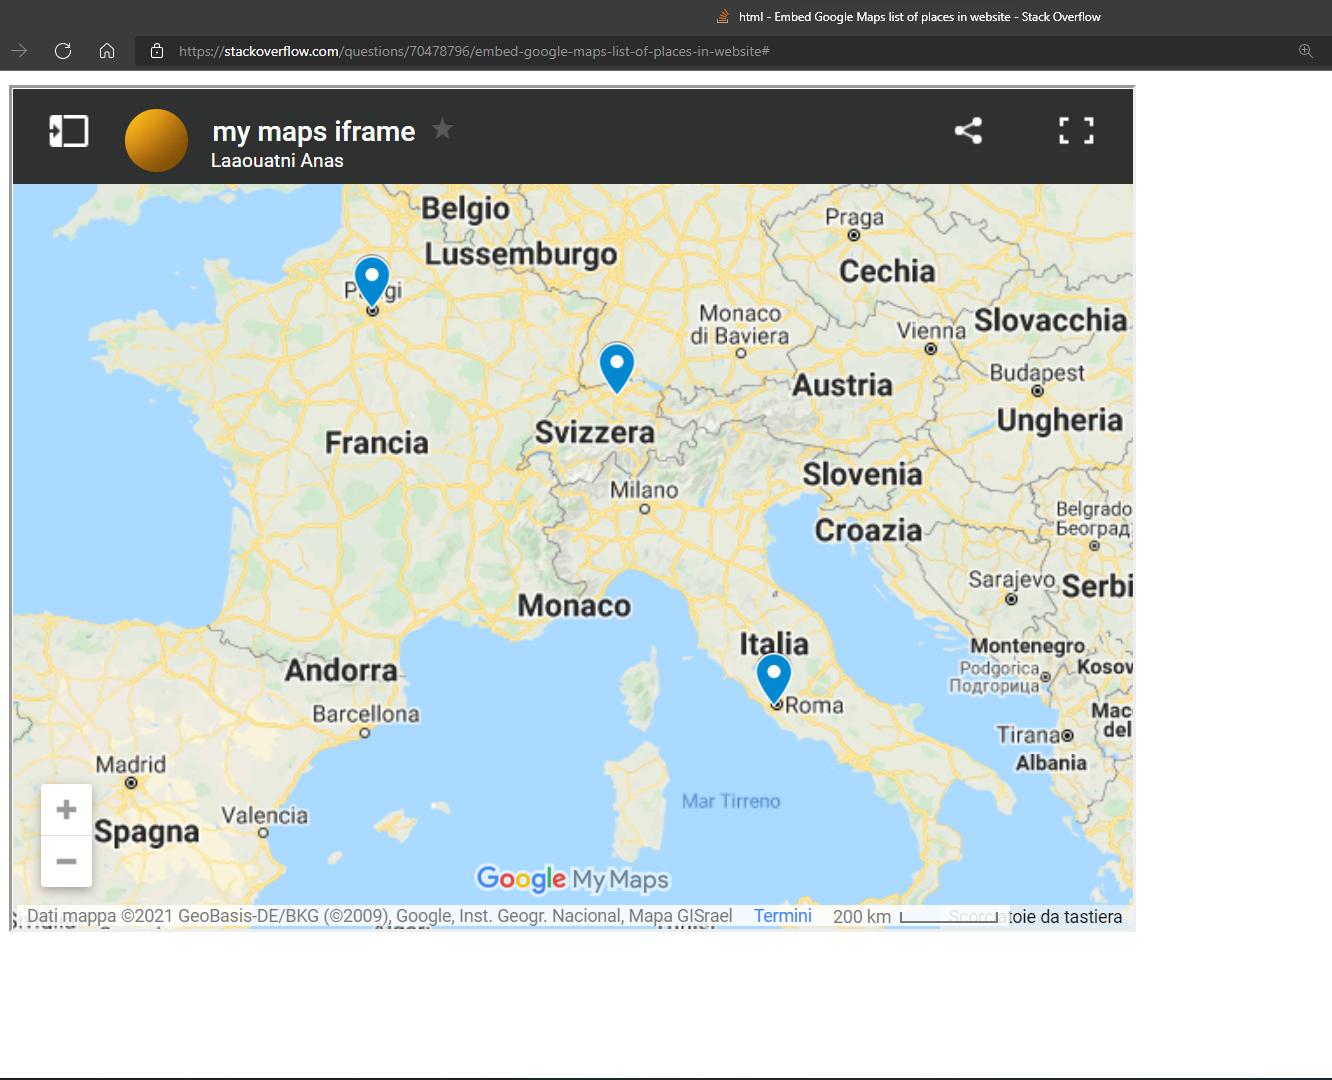Click the Mar Tirreno sea label
This screenshot has width=1332, height=1080.
point(731,801)
